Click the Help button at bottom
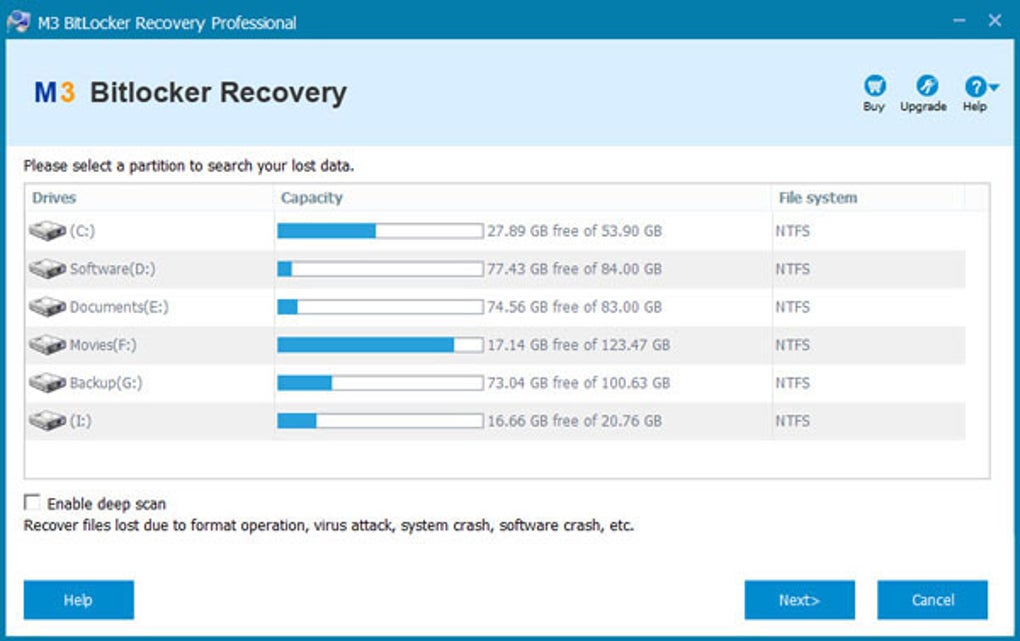The width and height of the screenshot is (1020, 641). tap(79, 600)
